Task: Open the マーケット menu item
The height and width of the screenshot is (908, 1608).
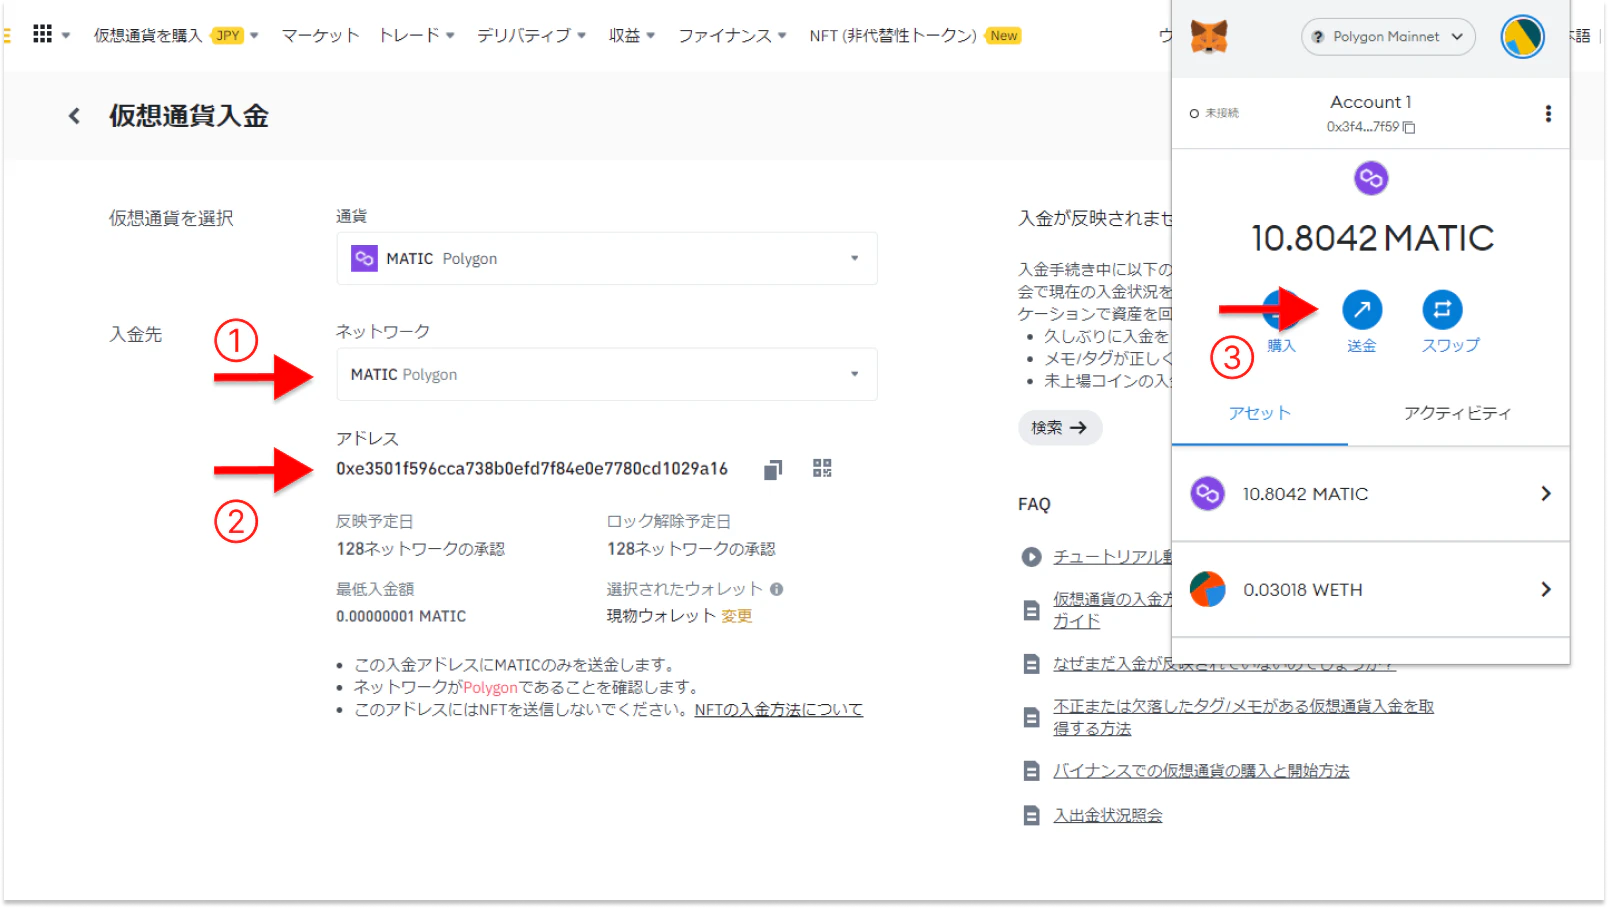Action: point(320,36)
